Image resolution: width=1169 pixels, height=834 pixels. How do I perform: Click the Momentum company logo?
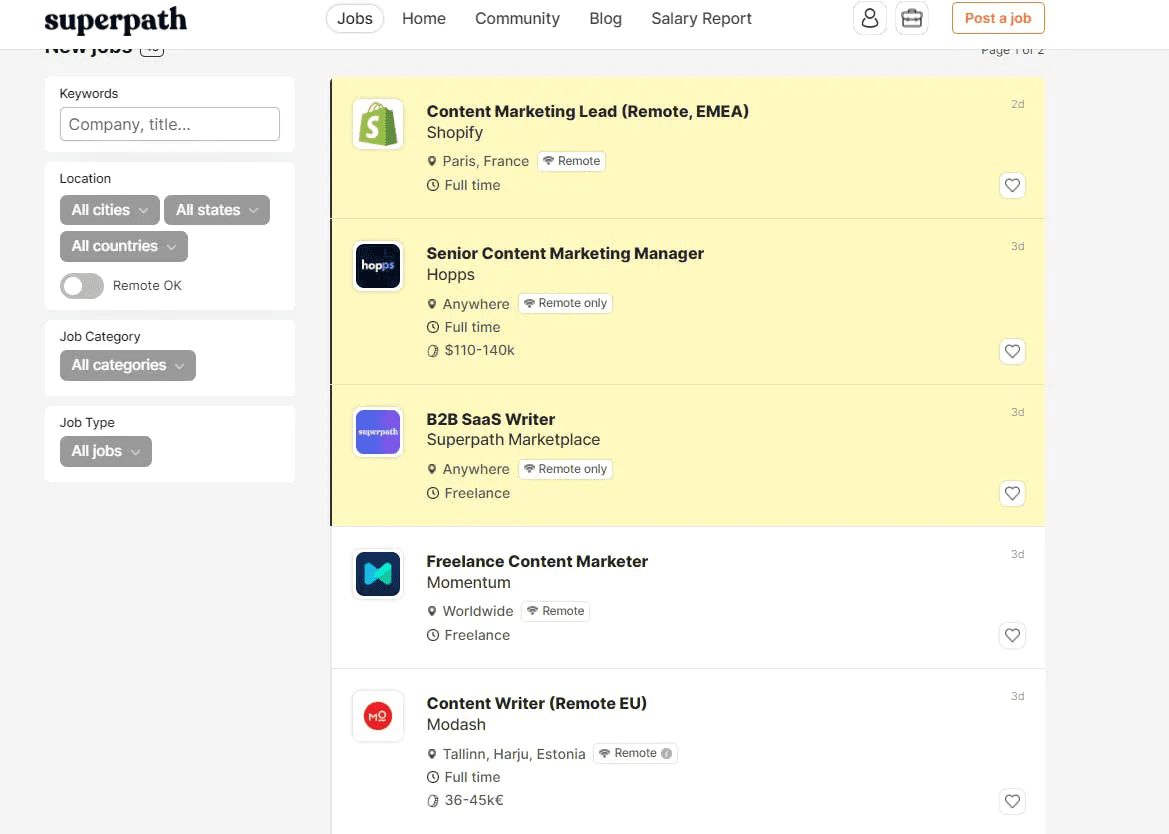378,574
